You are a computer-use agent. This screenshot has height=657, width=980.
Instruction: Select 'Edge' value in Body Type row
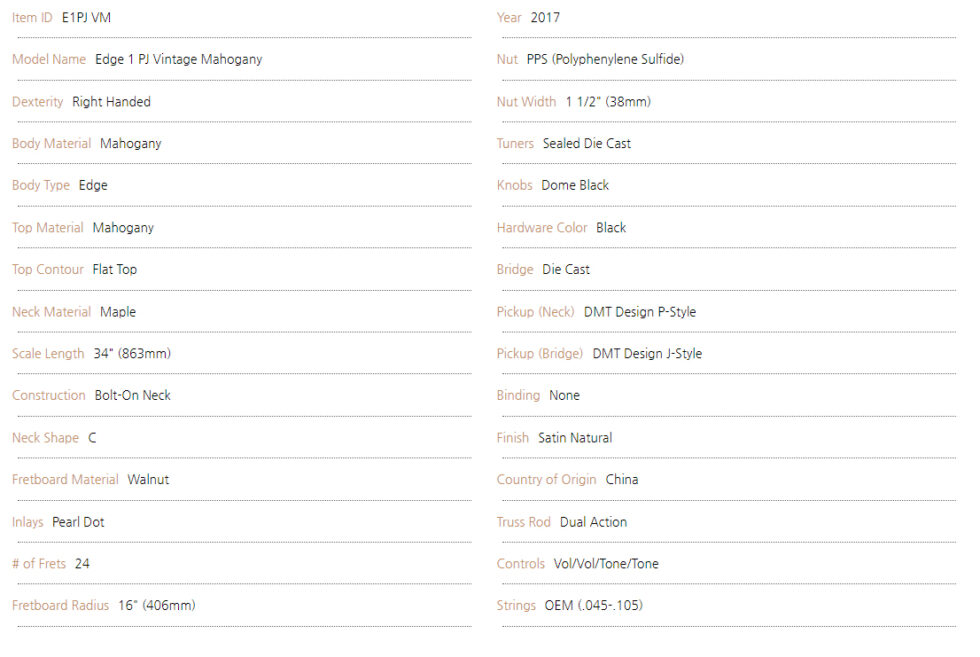(x=93, y=186)
